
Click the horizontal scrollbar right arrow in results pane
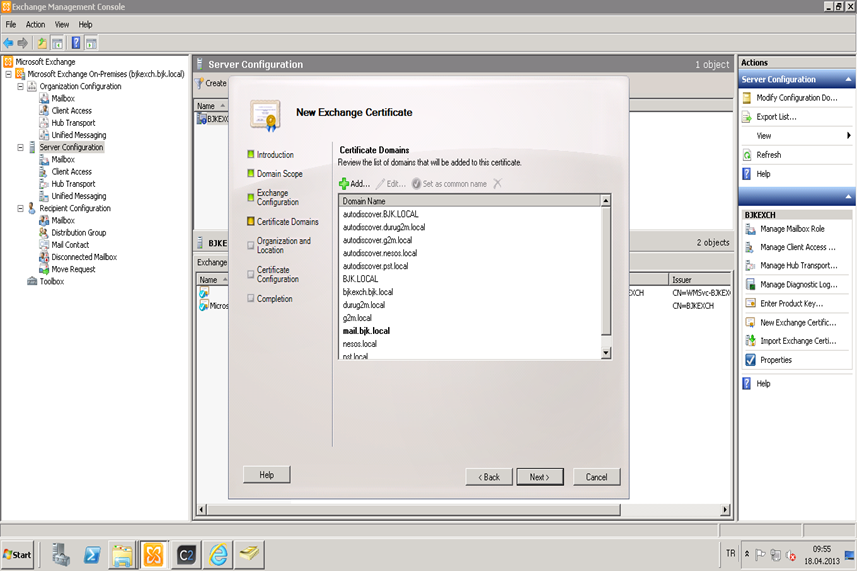click(x=725, y=510)
